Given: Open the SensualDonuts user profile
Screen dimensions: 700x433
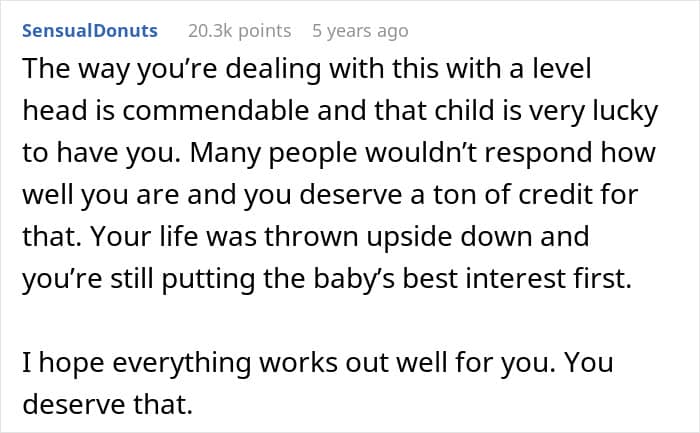Looking at the screenshot, I should pos(89,30).
